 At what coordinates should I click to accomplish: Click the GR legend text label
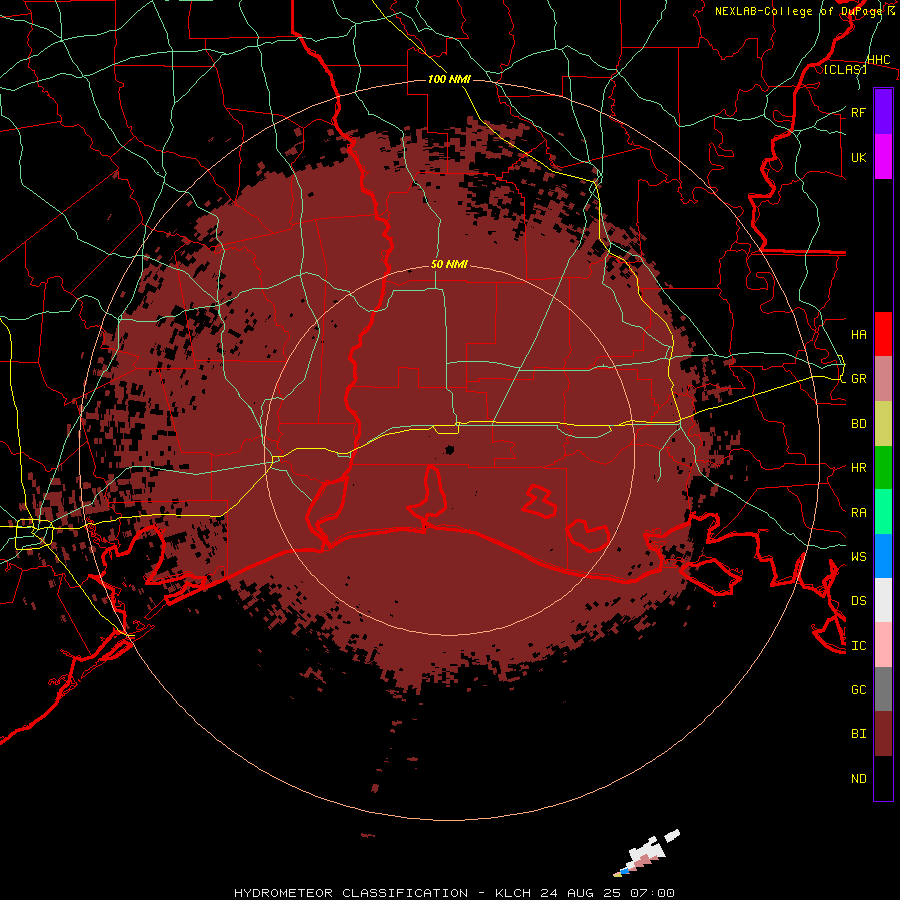click(x=858, y=378)
